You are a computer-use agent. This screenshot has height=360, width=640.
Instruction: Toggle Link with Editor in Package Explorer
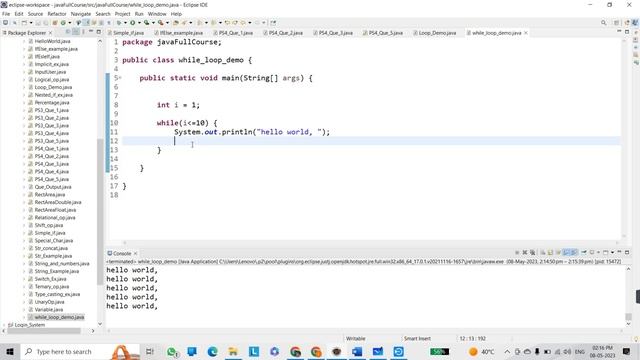click(76, 32)
